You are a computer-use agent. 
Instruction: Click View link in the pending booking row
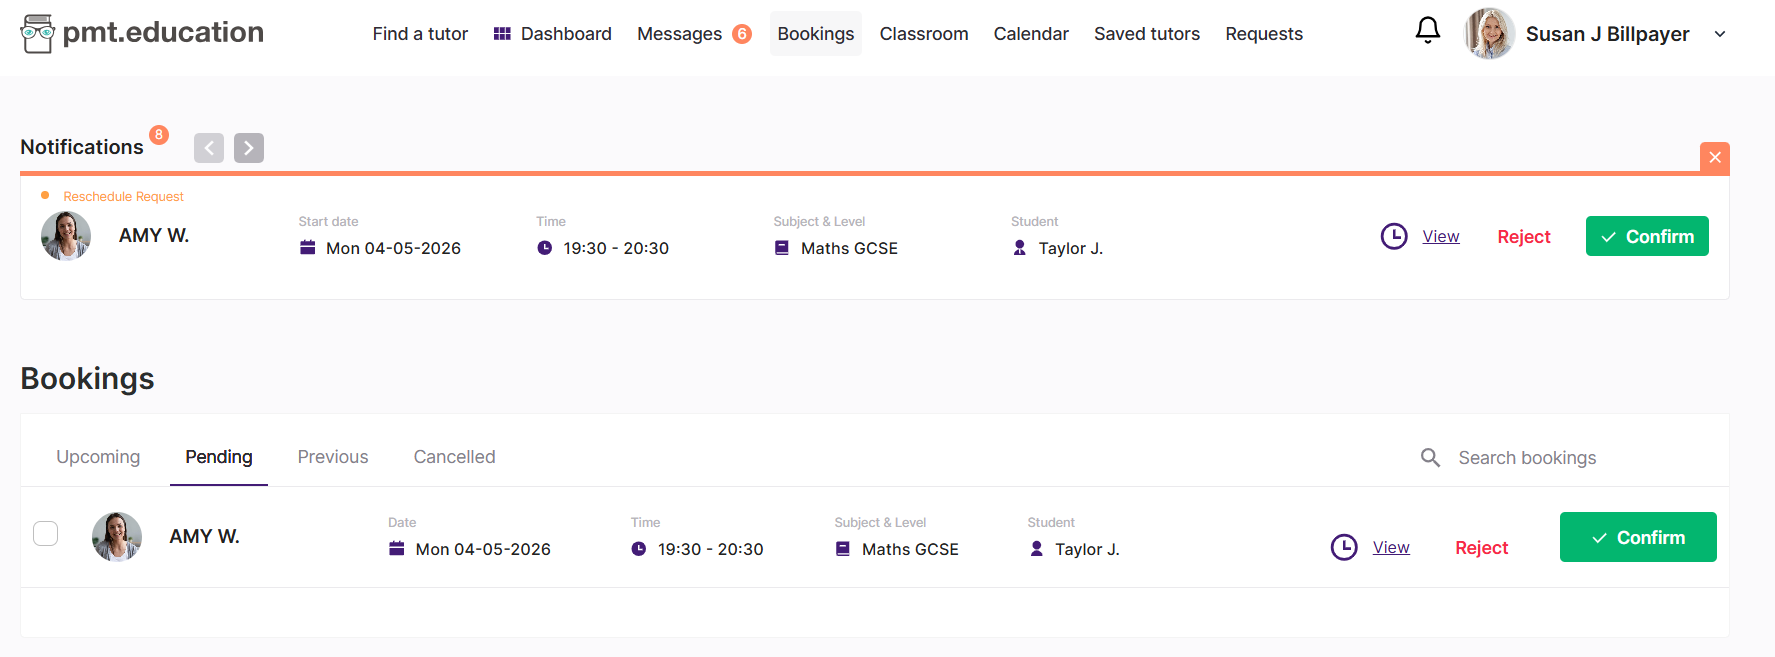1390,547
